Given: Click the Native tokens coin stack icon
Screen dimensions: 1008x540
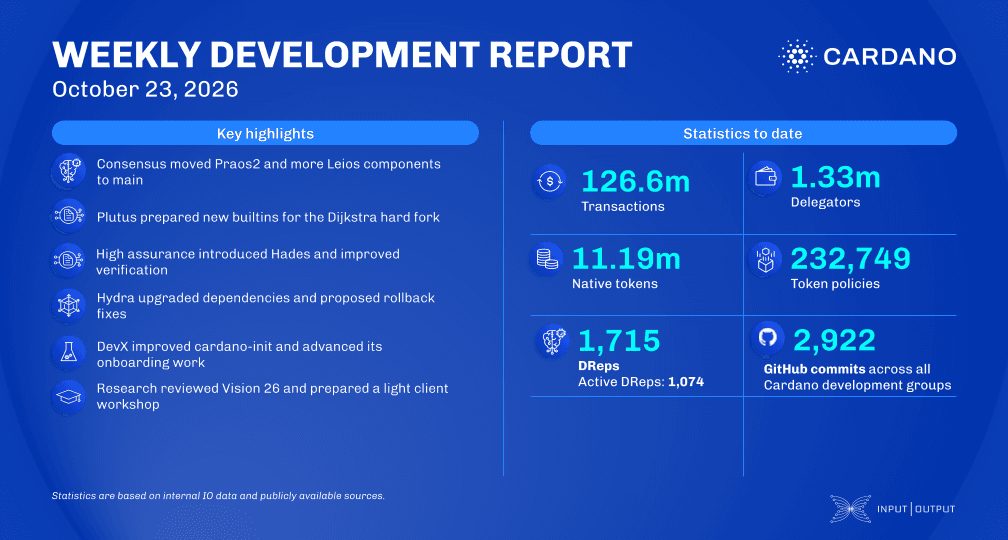Looking at the screenshot, I should coord(546,260).
